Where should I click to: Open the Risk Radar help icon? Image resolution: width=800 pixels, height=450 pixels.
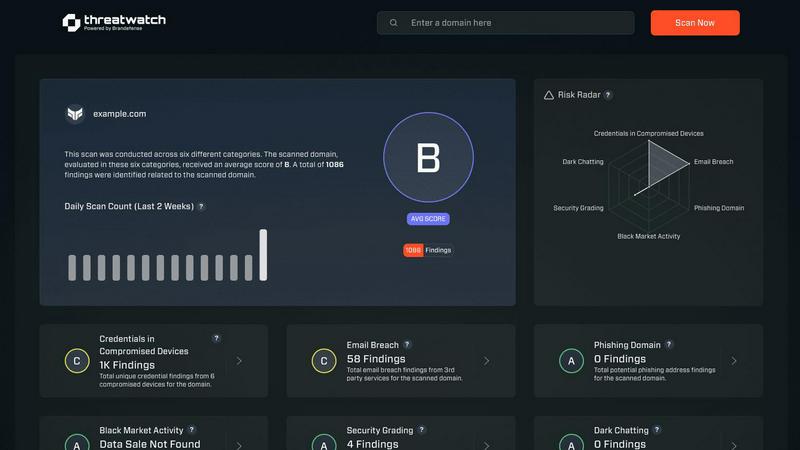608,95
